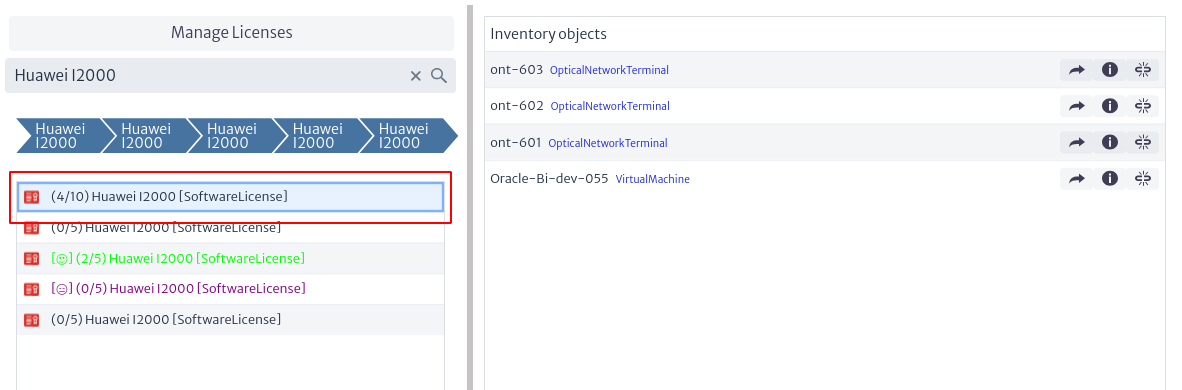Go to Oracle-Bi-dev-055 arrow icon
Viewport: 1182px width, 390px height.
point(1076,179)
